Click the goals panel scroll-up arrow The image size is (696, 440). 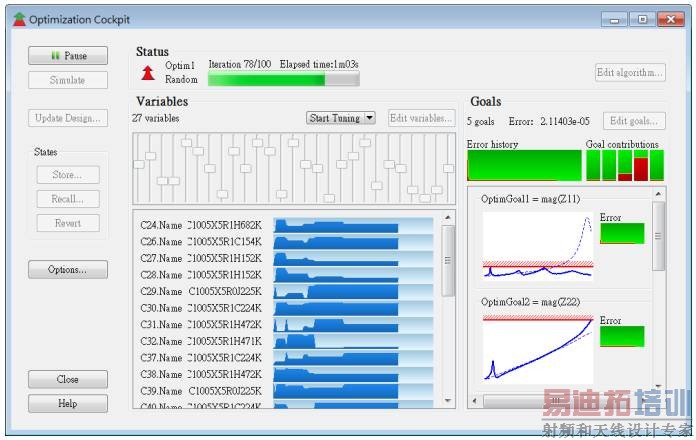pos(658,194)
